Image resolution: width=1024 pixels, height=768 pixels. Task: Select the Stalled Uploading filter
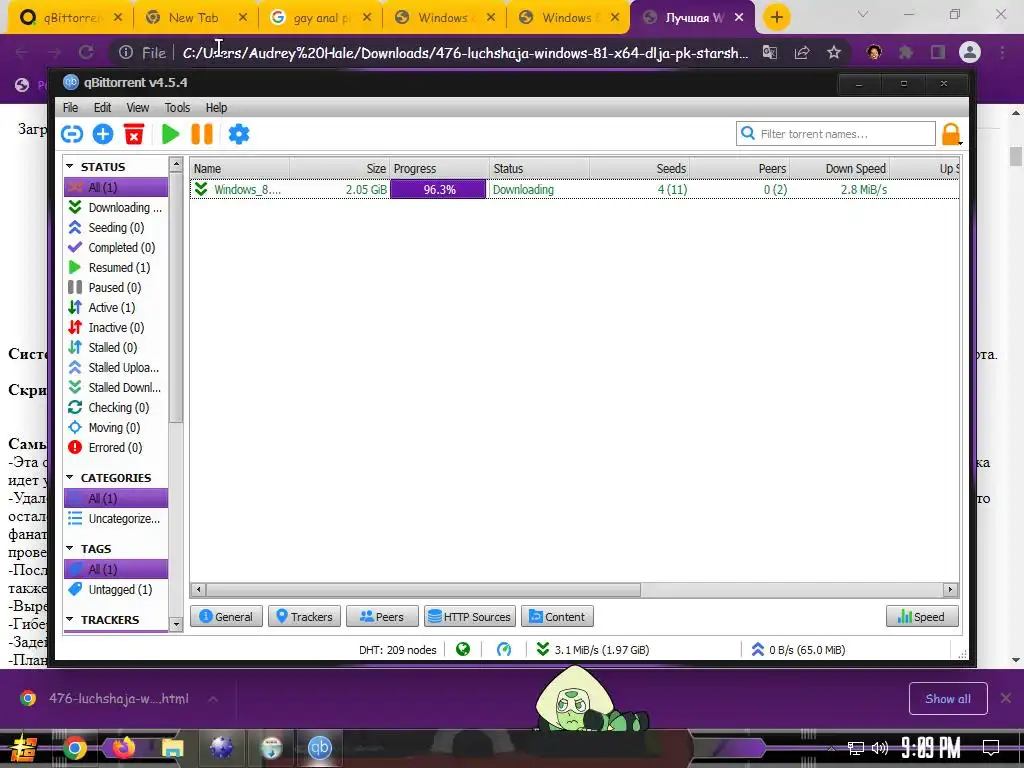[x=116, y=367]
